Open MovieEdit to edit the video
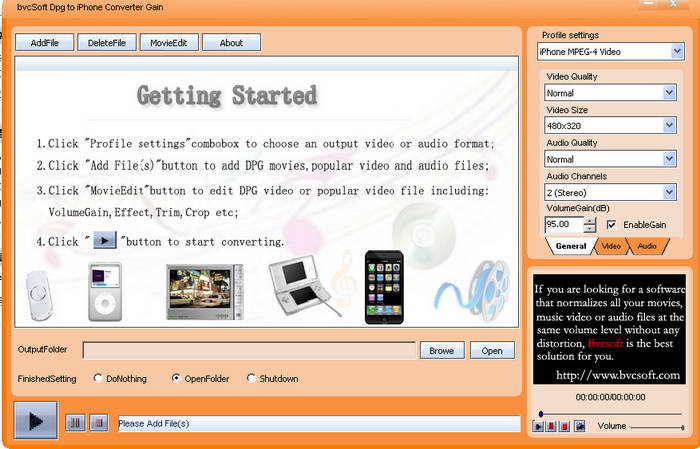The width and height of the screenshot is (700, 449). 169,43
